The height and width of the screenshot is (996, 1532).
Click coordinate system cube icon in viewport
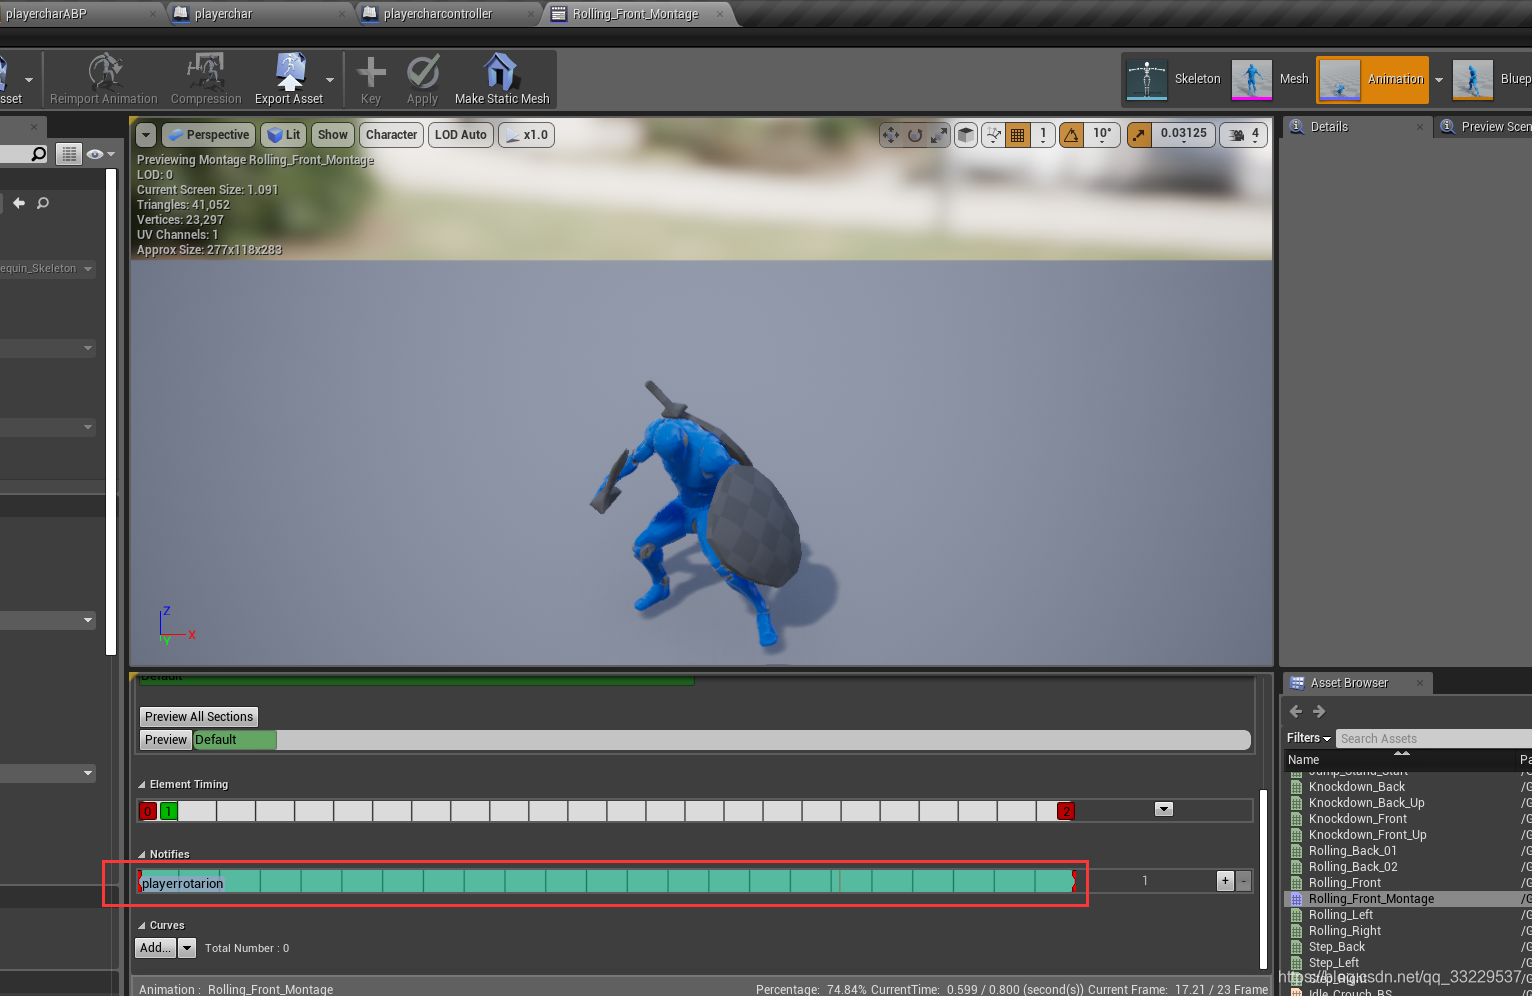click(966, 135)
